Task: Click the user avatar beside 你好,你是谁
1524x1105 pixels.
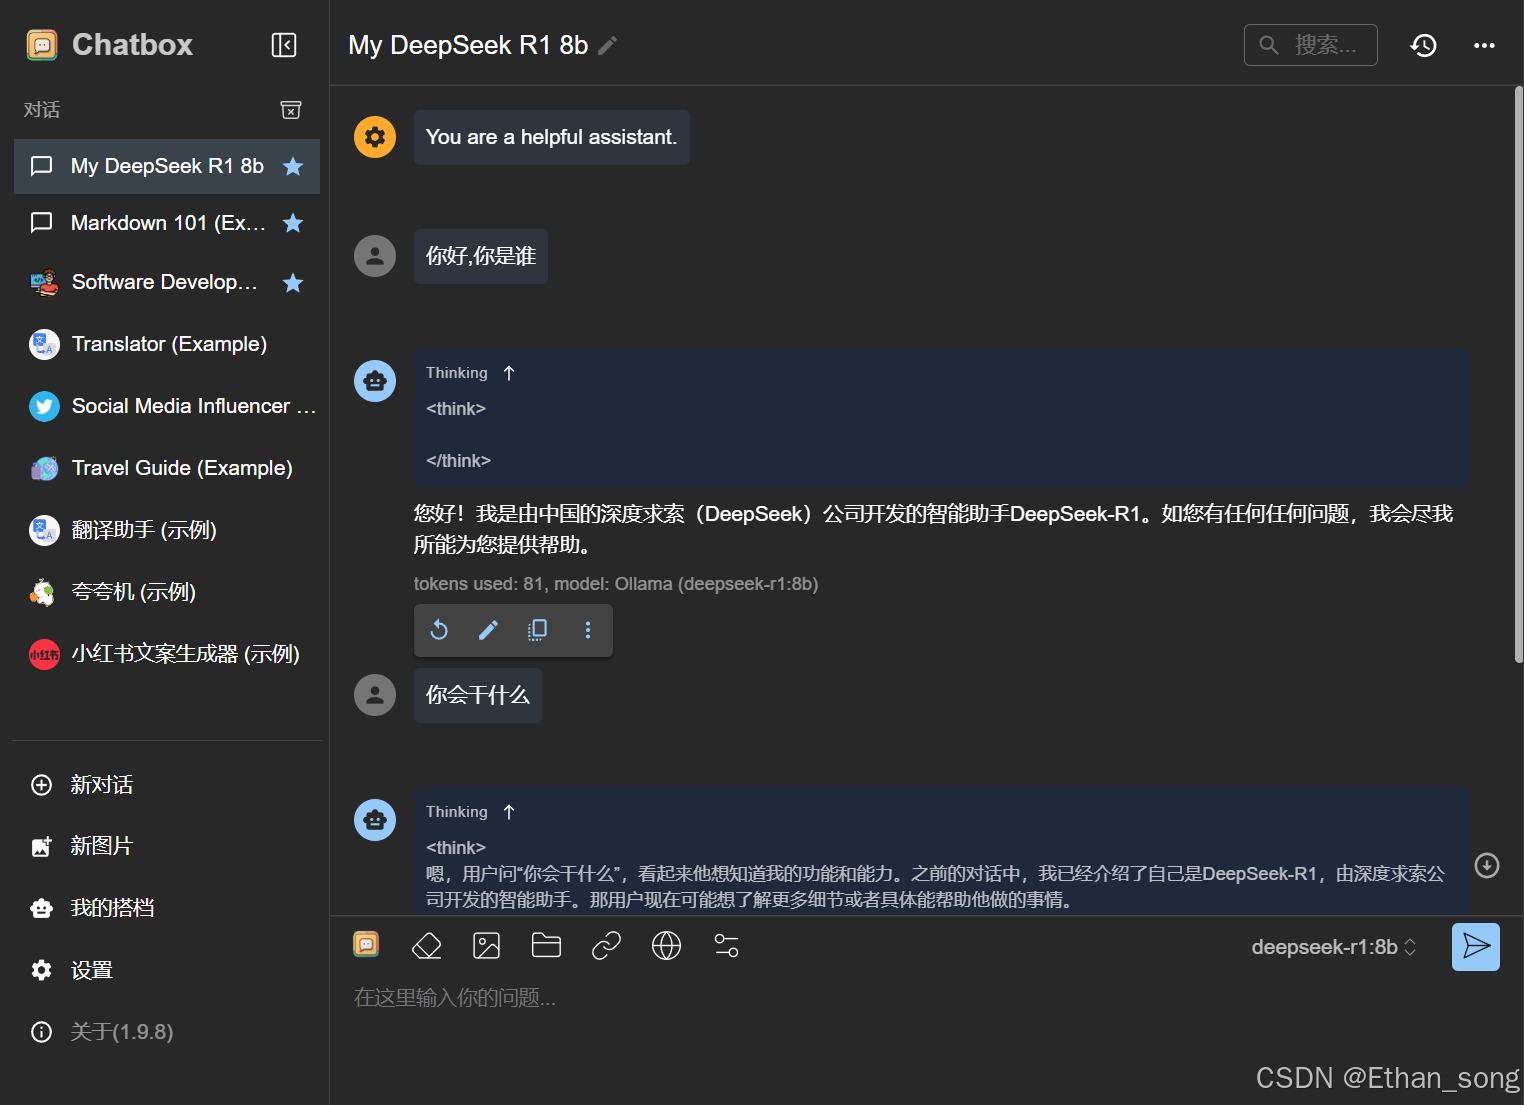Action: pos(375,256)
